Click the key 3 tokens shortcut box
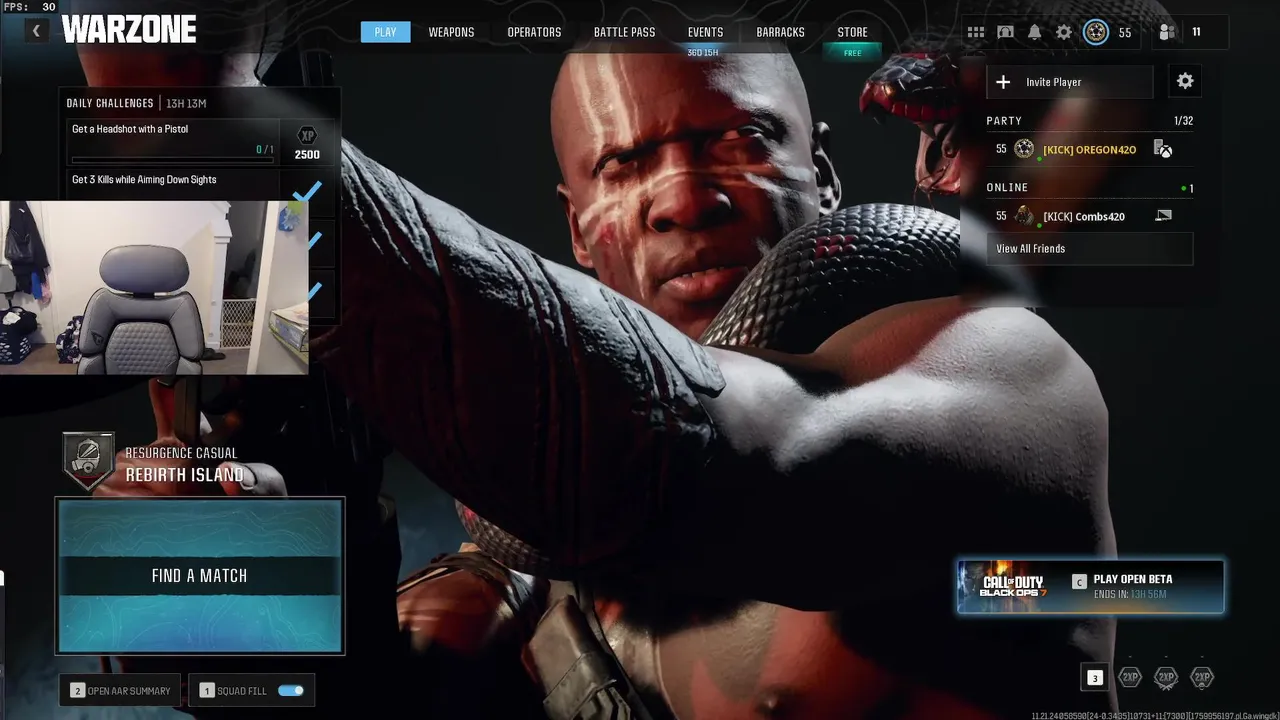The image size is (1280, 720). (1095, 678)
